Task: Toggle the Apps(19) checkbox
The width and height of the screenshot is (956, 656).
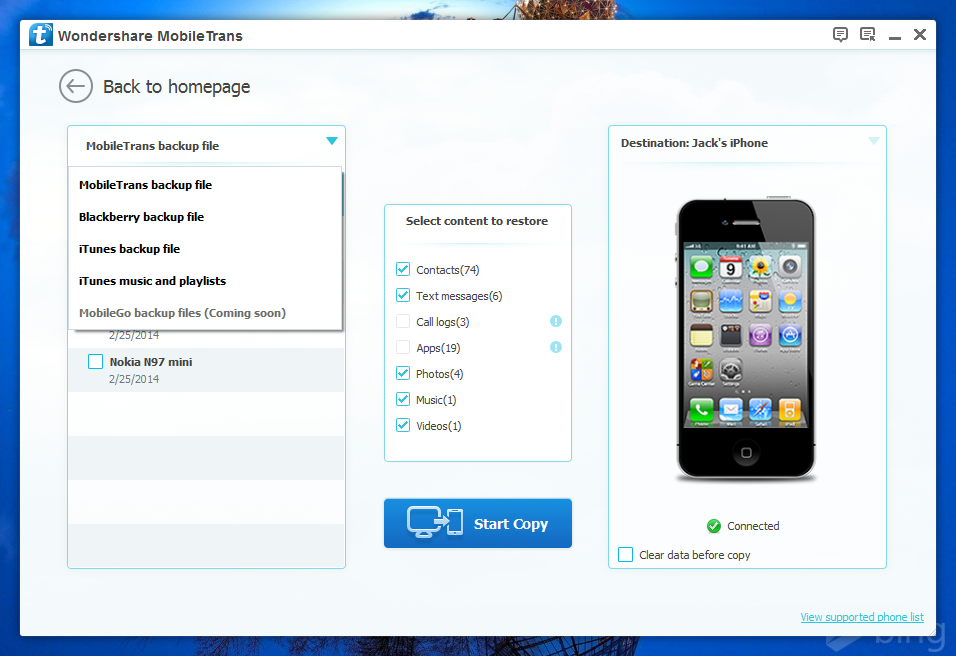Action: (402, 348)
